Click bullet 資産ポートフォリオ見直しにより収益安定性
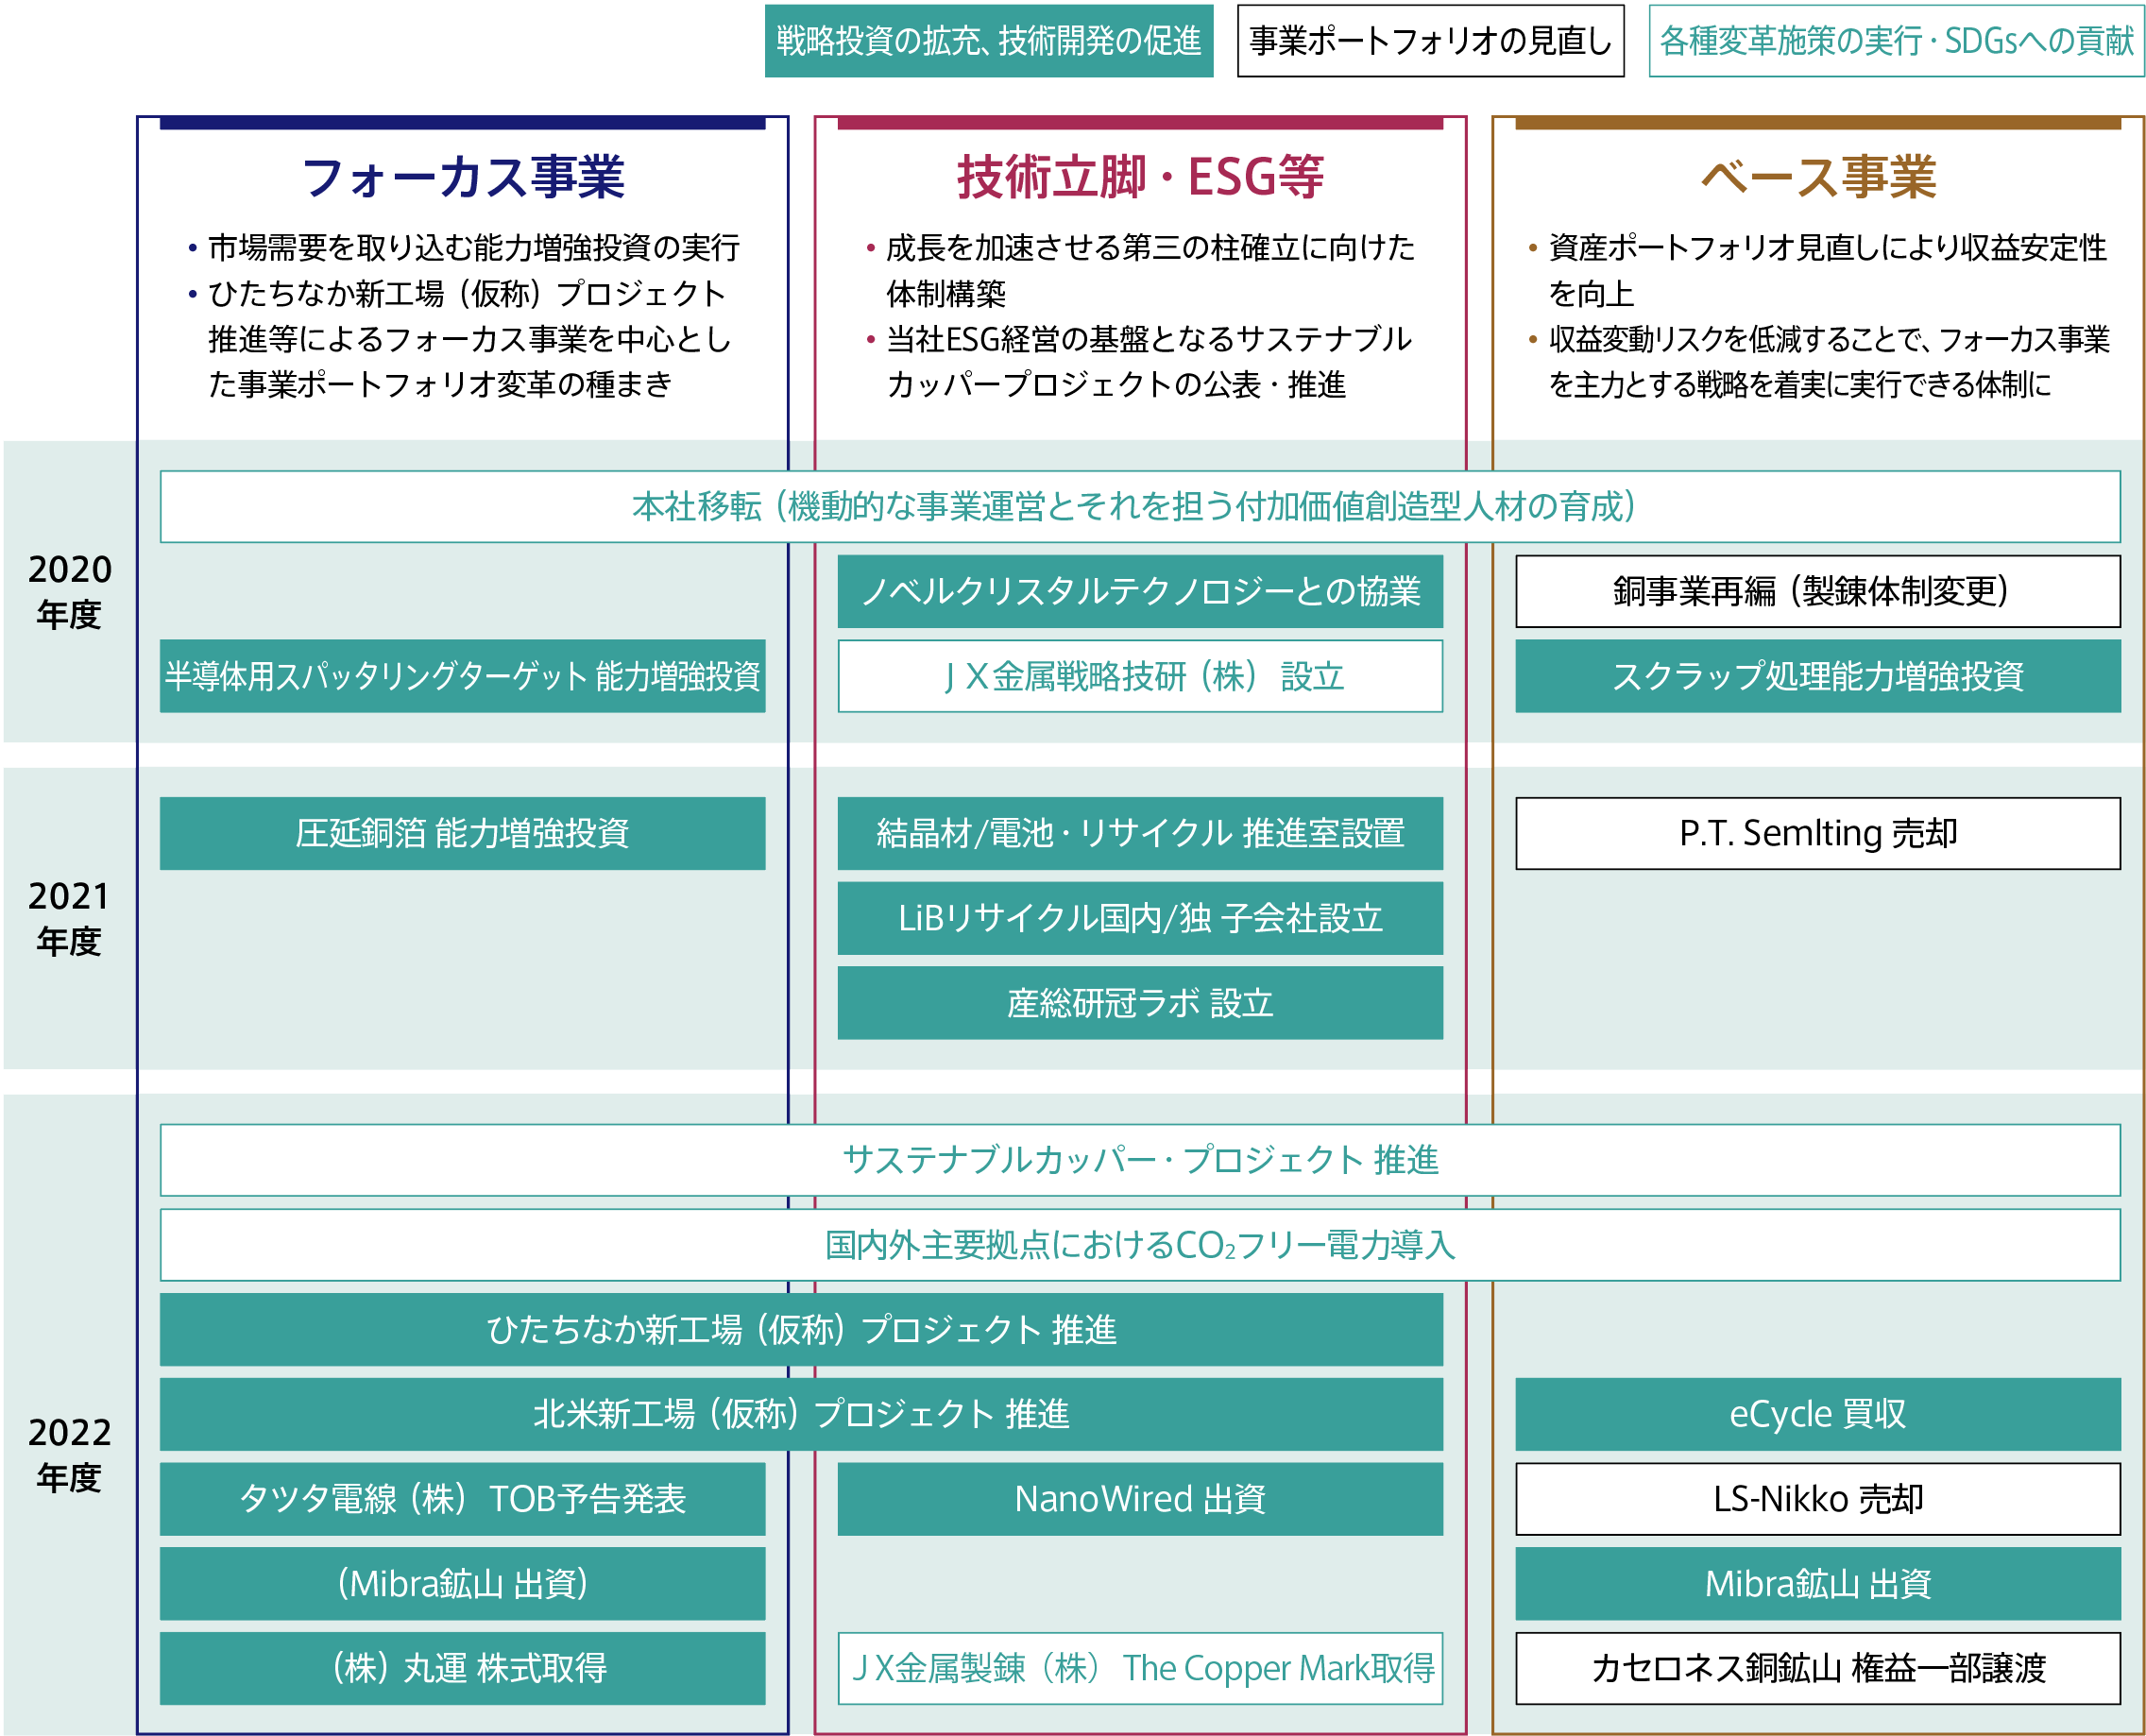This screenshot has width=2146, height=1736. coord(1827,248)
